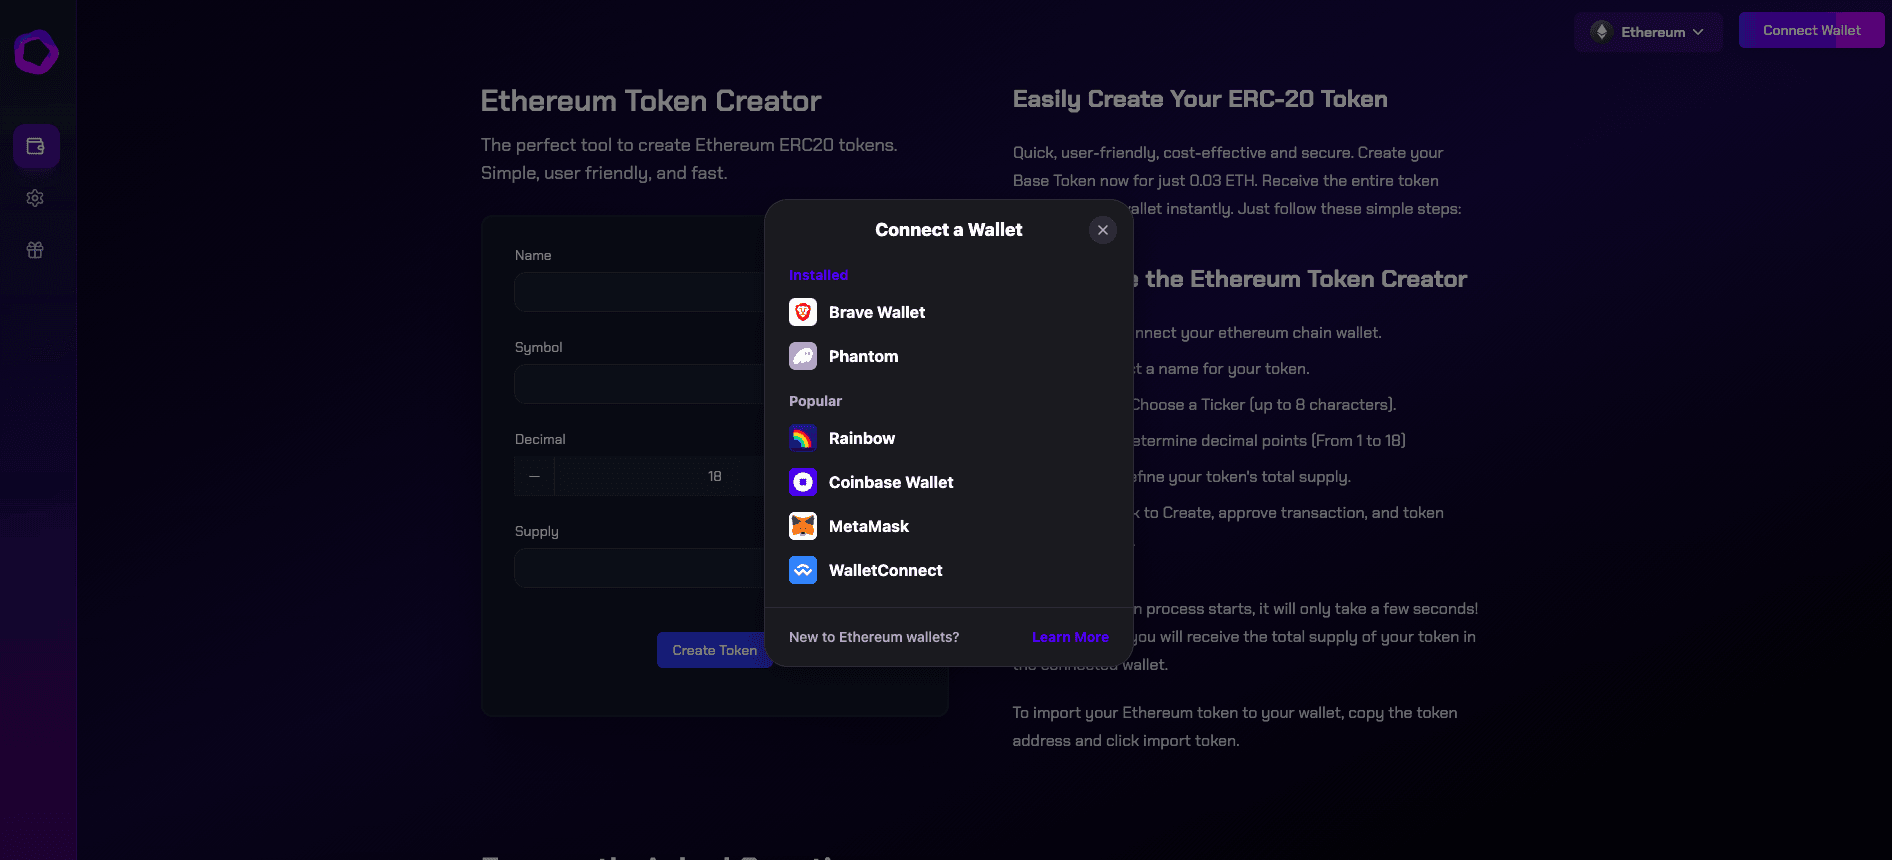
Task: Click the Decimal field showing 18
Action: [660, 476]
